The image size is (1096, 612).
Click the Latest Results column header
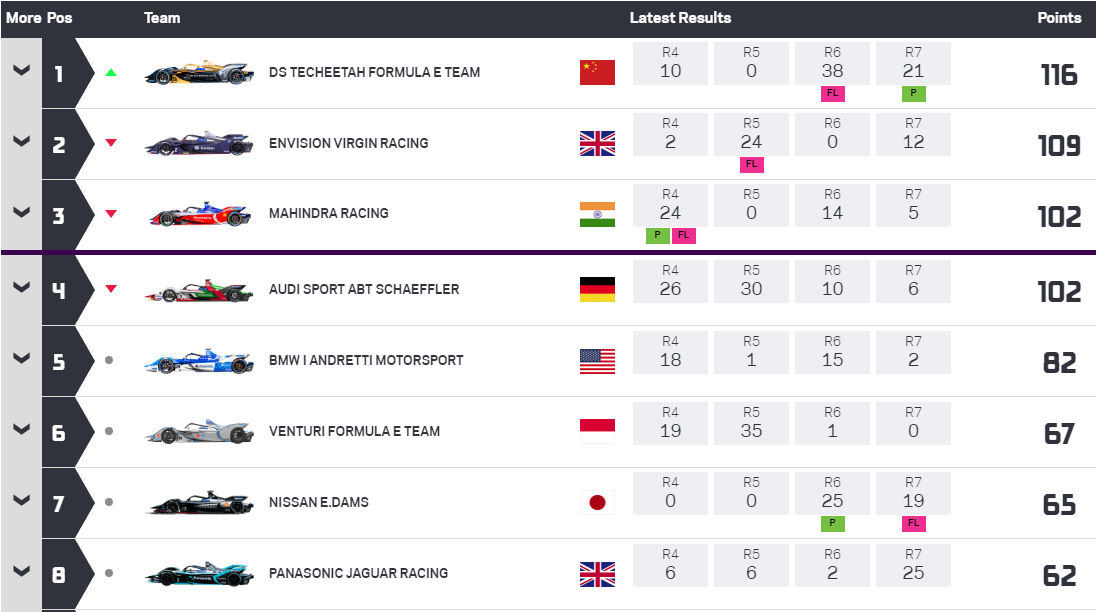680,18
